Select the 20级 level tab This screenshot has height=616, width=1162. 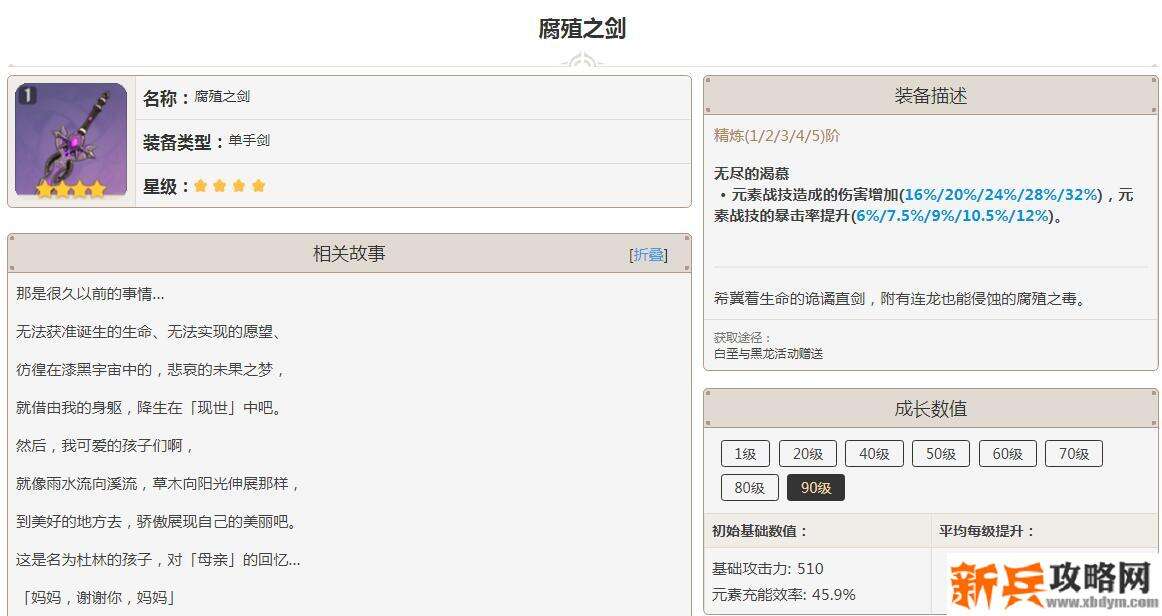click(x=807, y=454)
